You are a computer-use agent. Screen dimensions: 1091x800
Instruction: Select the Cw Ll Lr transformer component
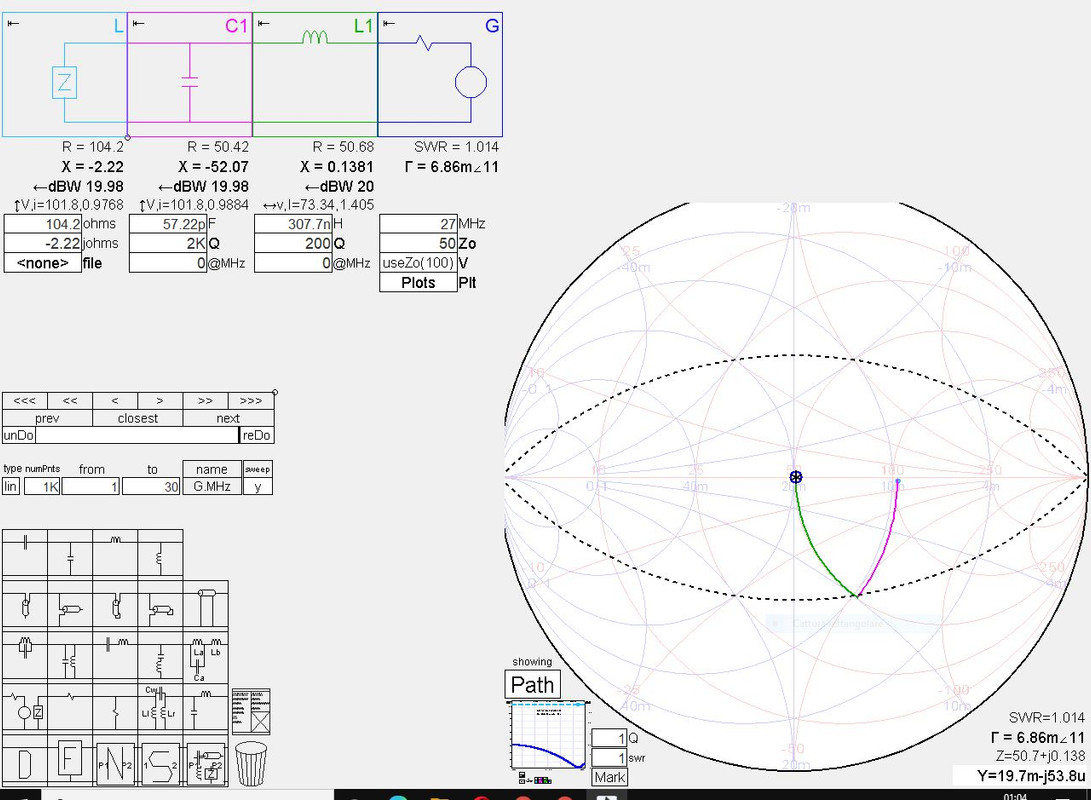[161, 708]
